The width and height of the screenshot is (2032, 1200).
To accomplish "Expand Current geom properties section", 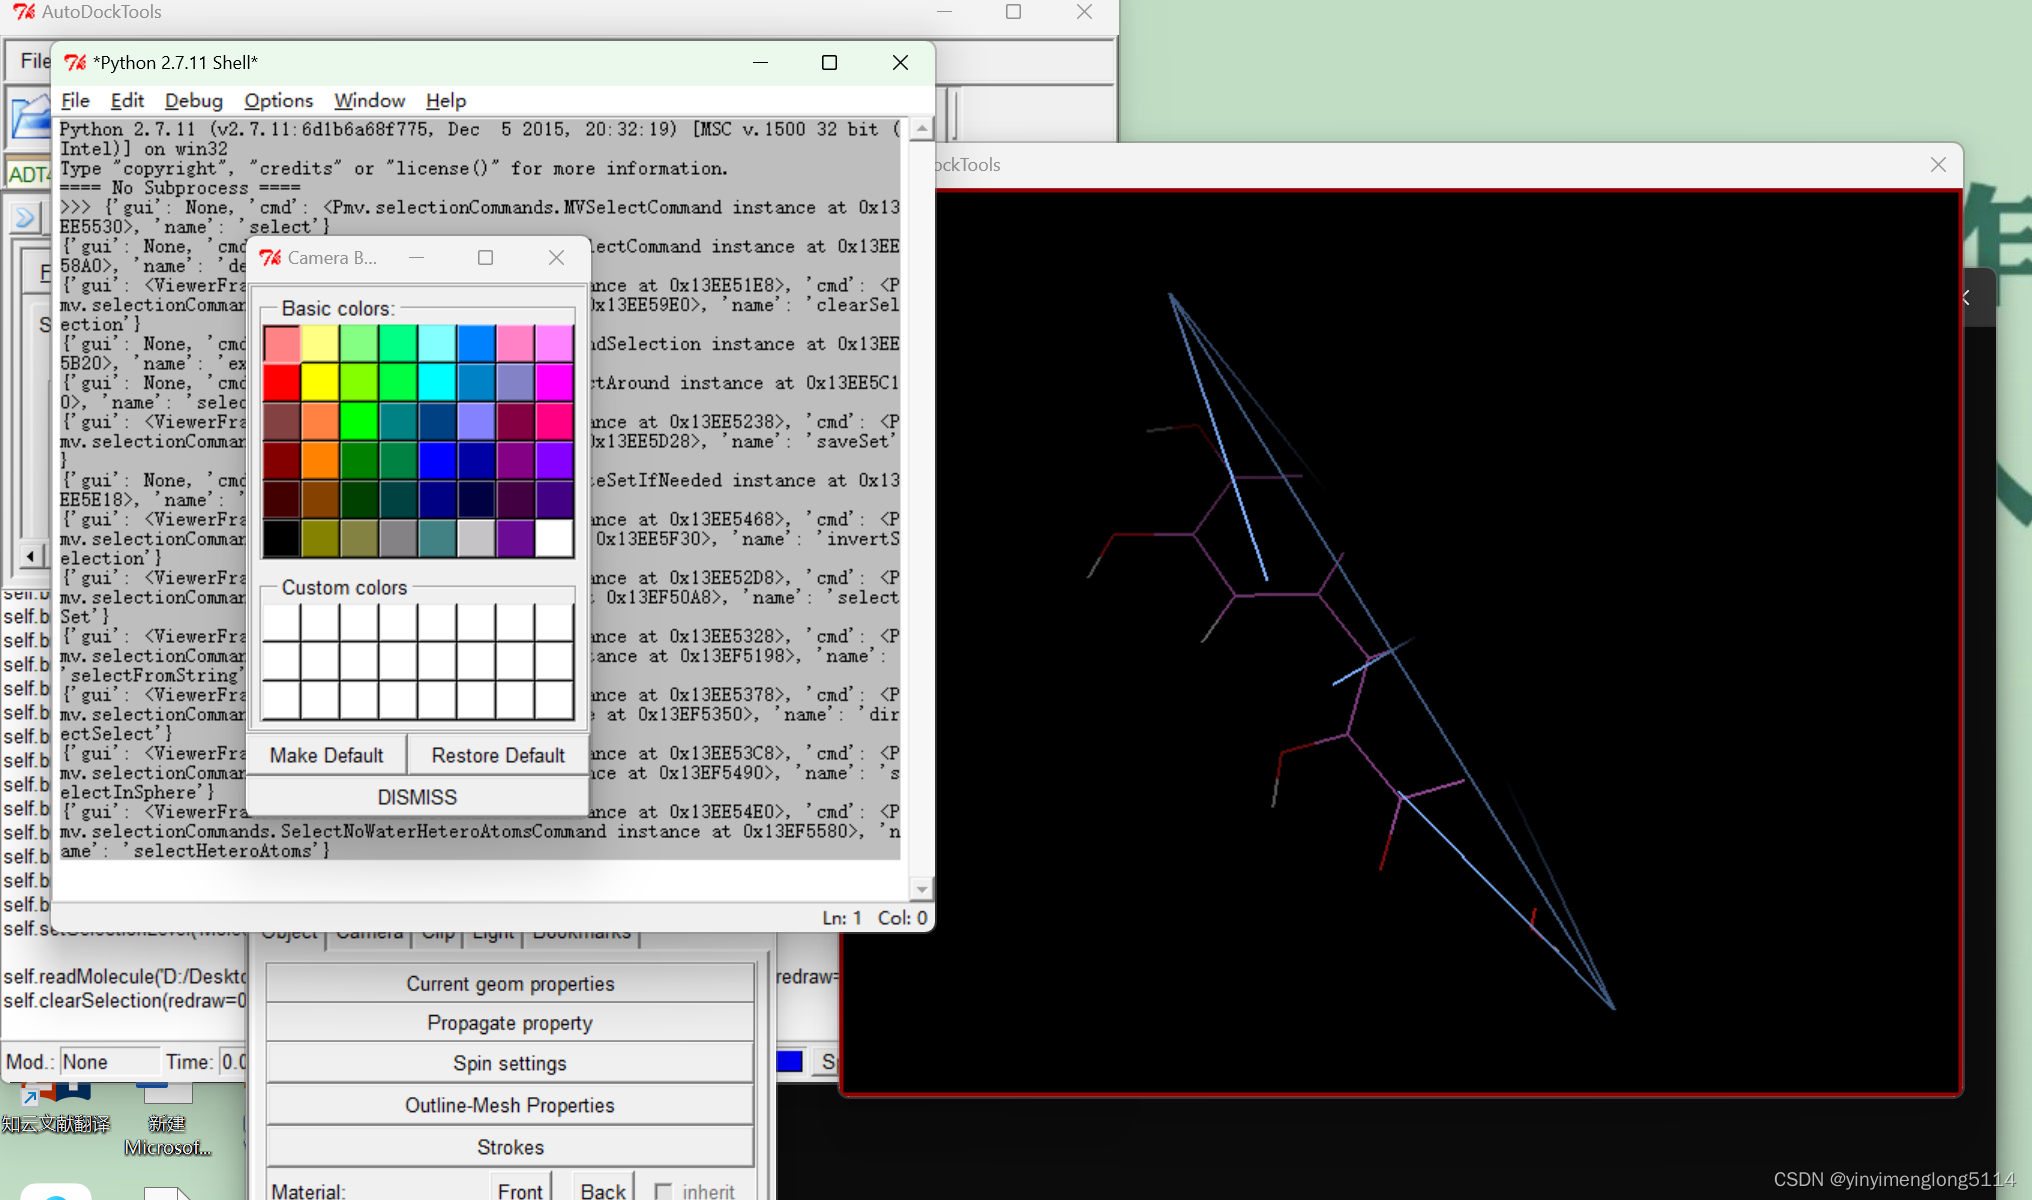I will click(510, 984).
